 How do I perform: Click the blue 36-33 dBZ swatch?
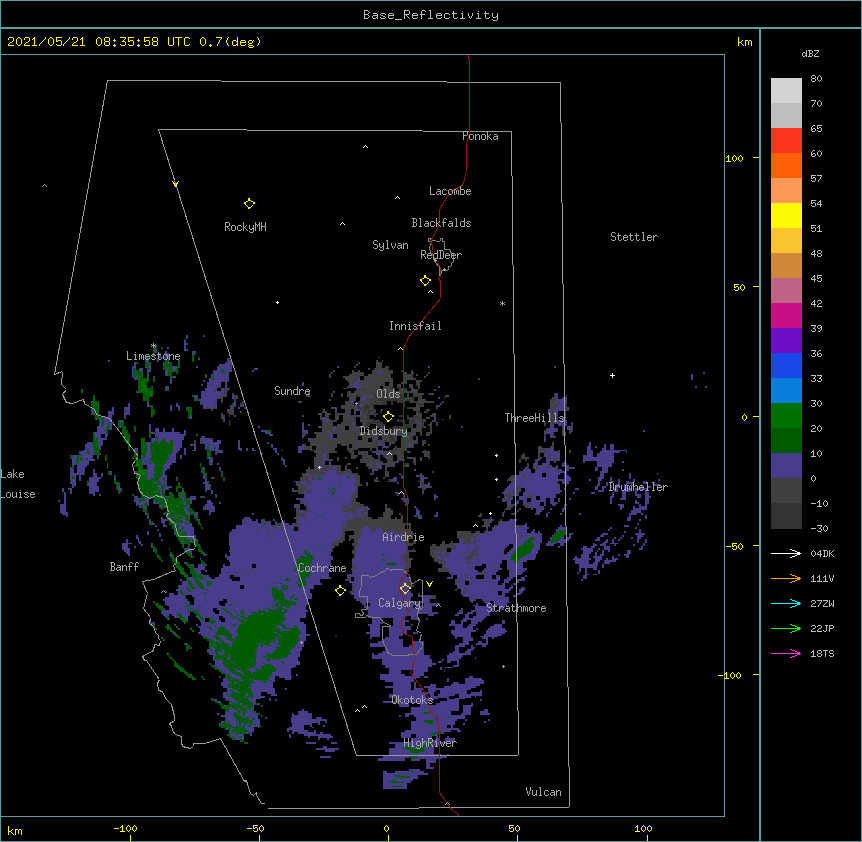786,366
